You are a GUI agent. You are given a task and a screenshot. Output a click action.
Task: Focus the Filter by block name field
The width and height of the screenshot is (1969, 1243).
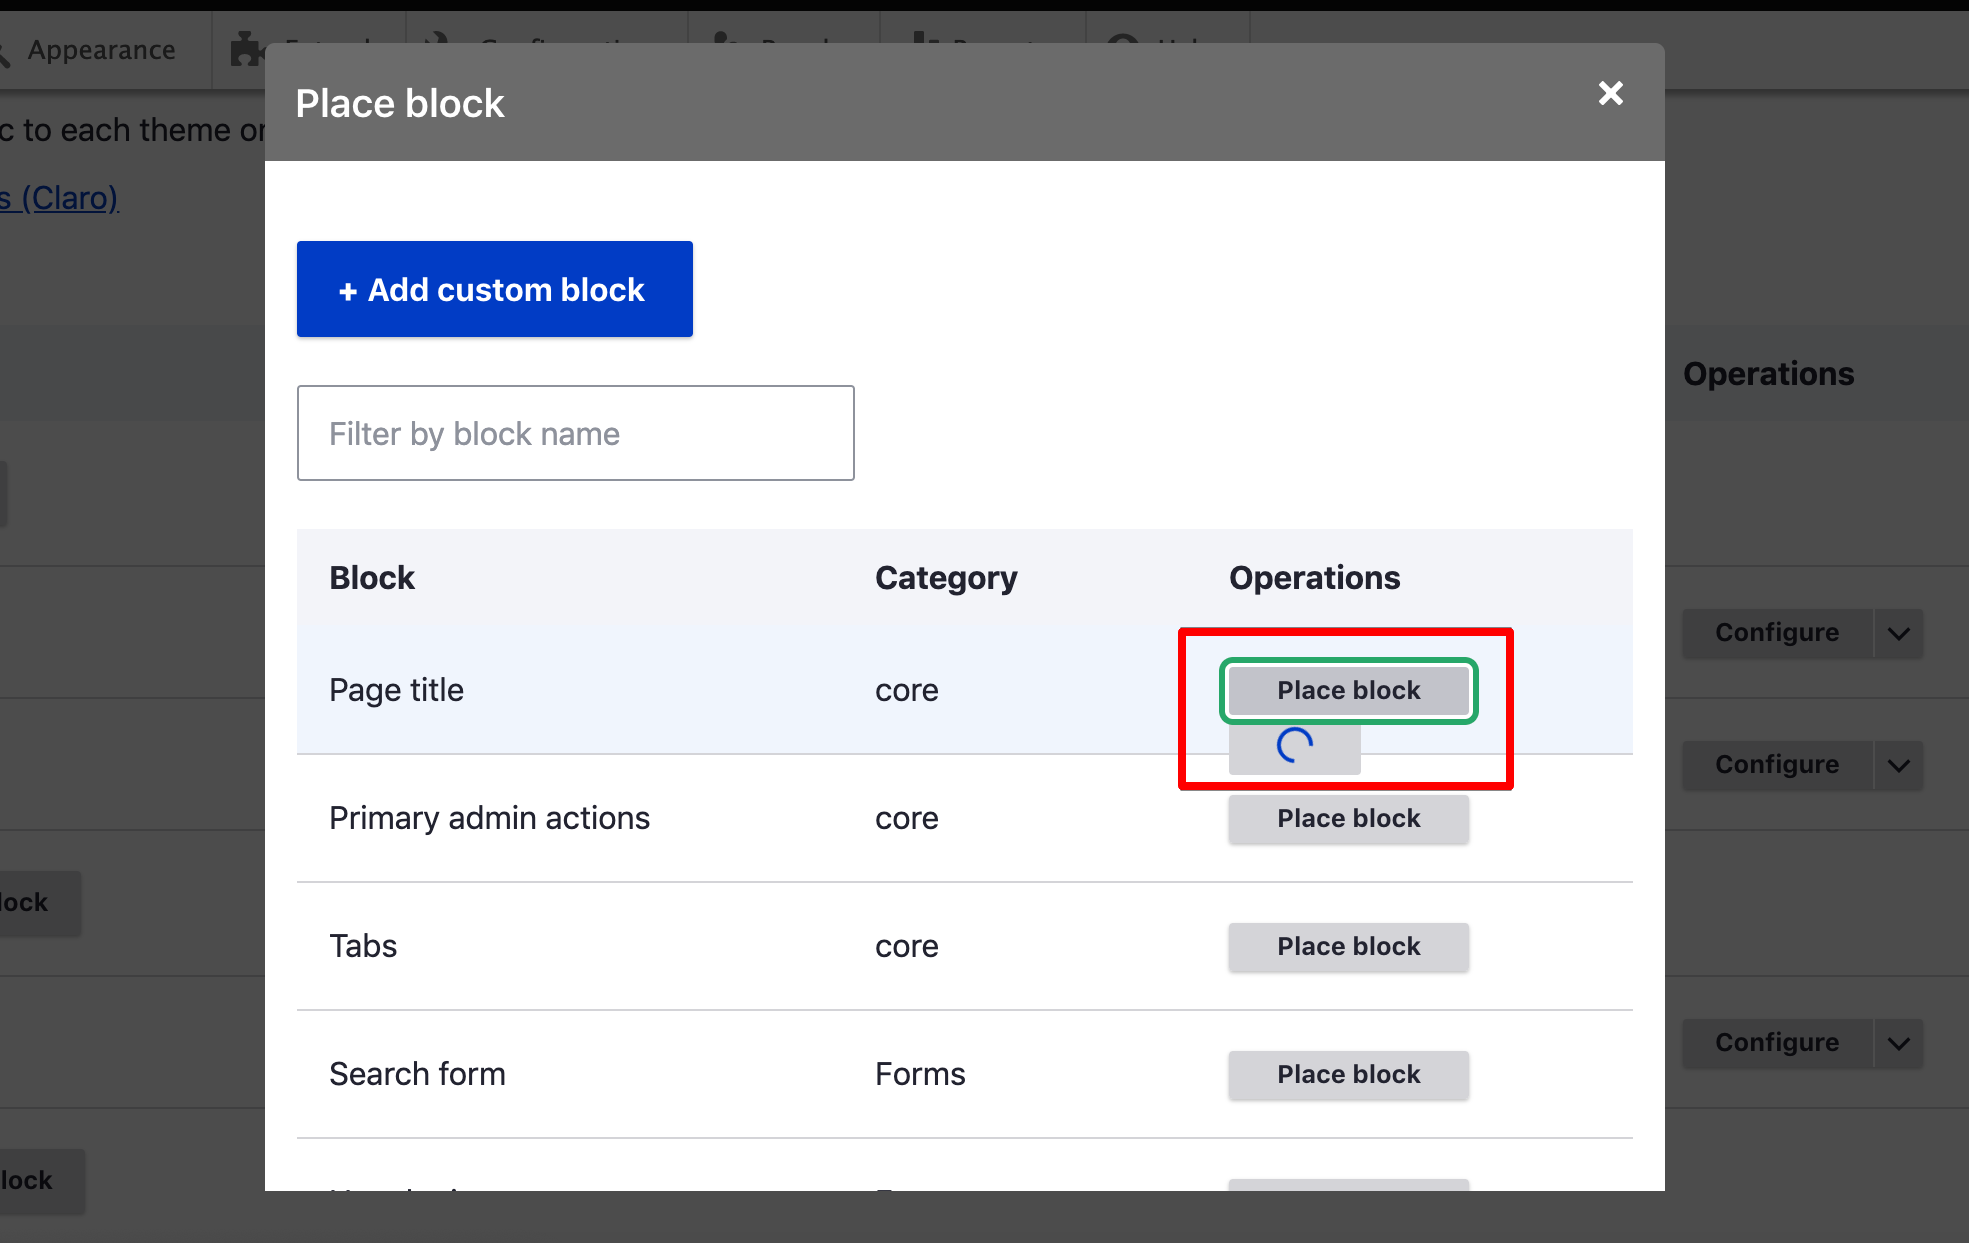point(575,433)
